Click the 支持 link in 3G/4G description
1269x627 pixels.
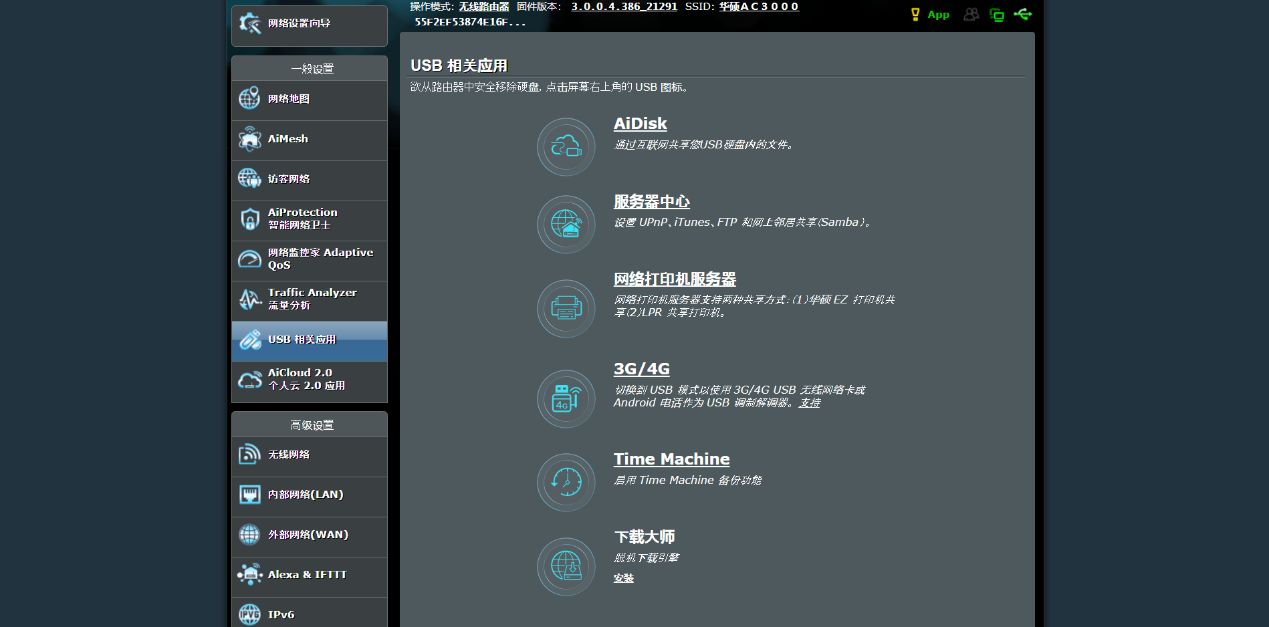click(x=809, y=403)
